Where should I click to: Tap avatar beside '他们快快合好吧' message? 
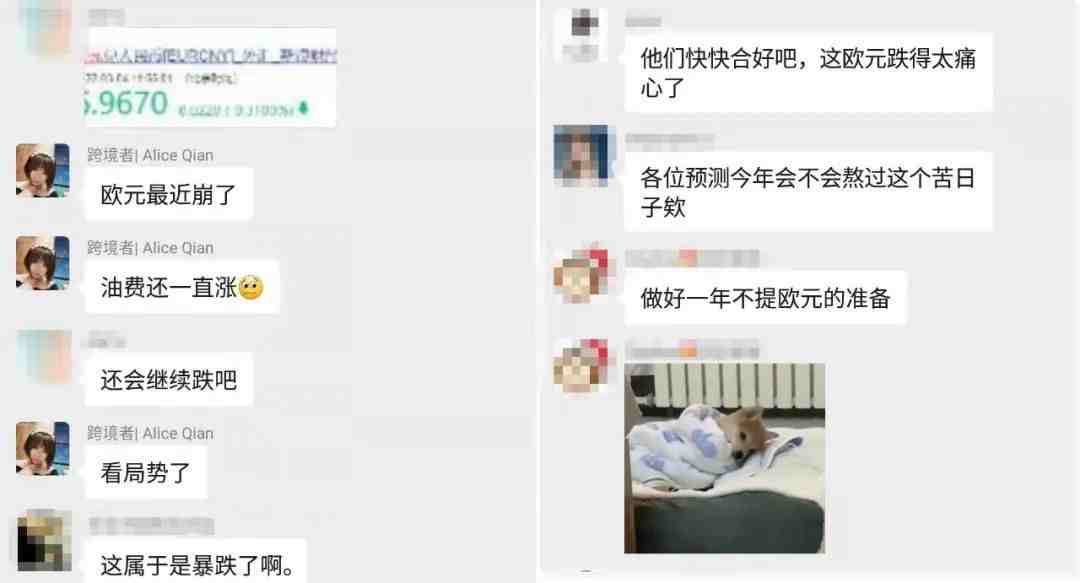pyautogui.click(x=581, y=34)
